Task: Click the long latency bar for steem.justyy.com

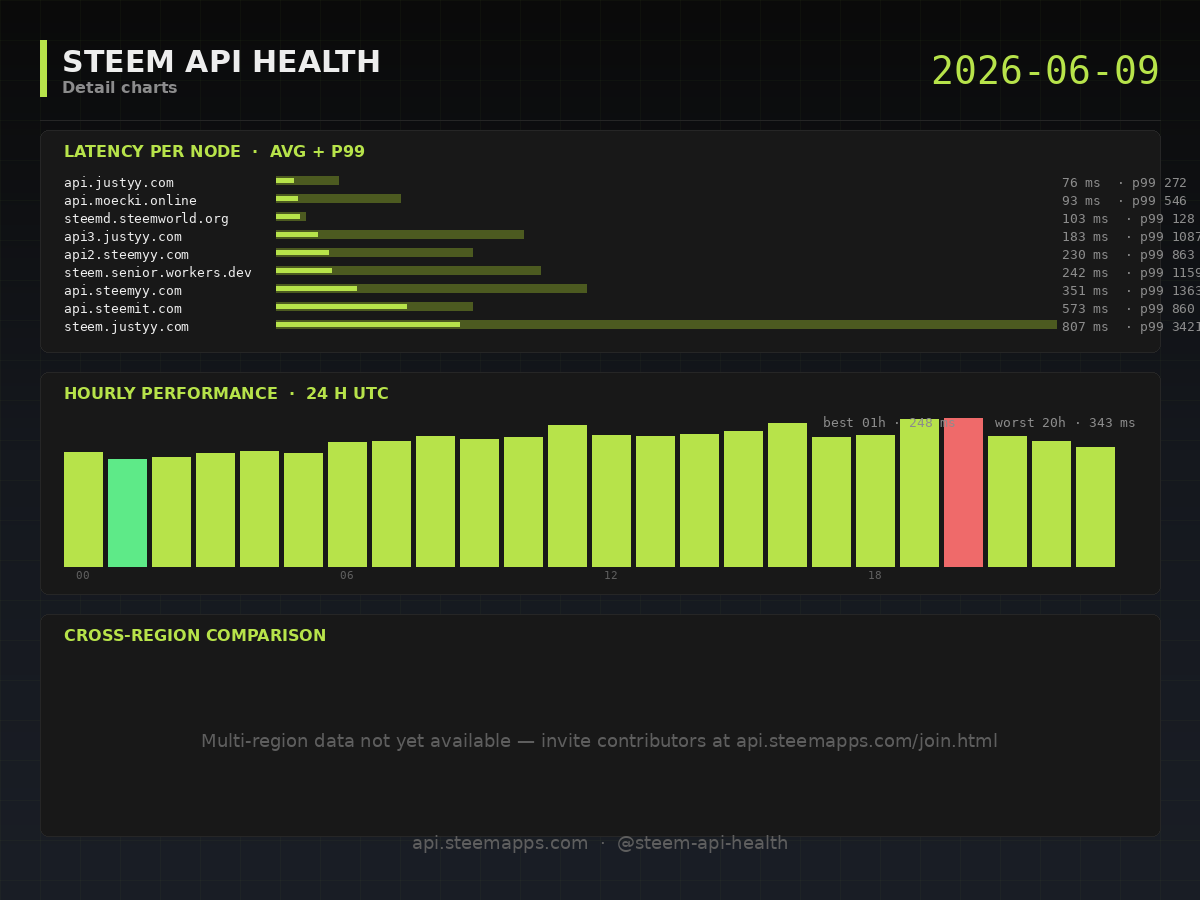Action: (666, 325)
